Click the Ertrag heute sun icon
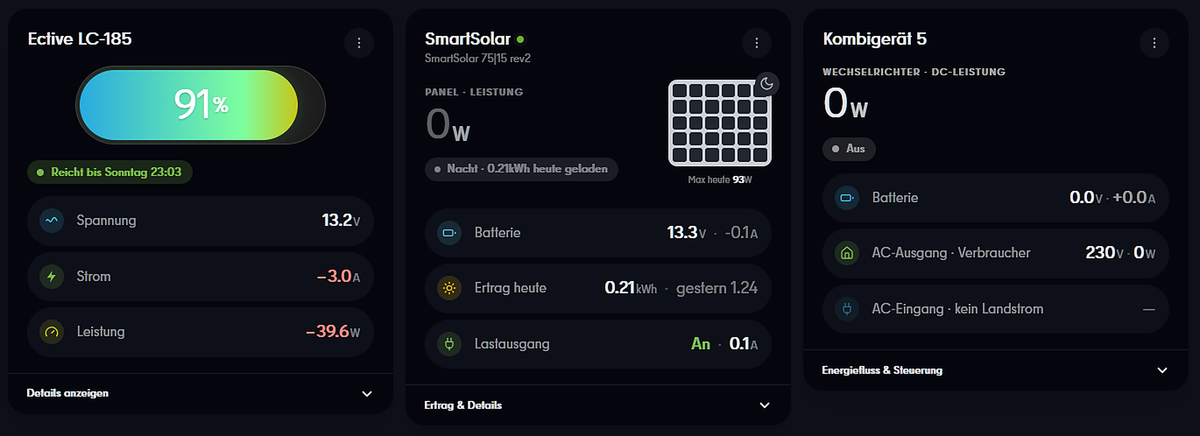Screen dimensions: 1200x436 click(x=450, y=288)
